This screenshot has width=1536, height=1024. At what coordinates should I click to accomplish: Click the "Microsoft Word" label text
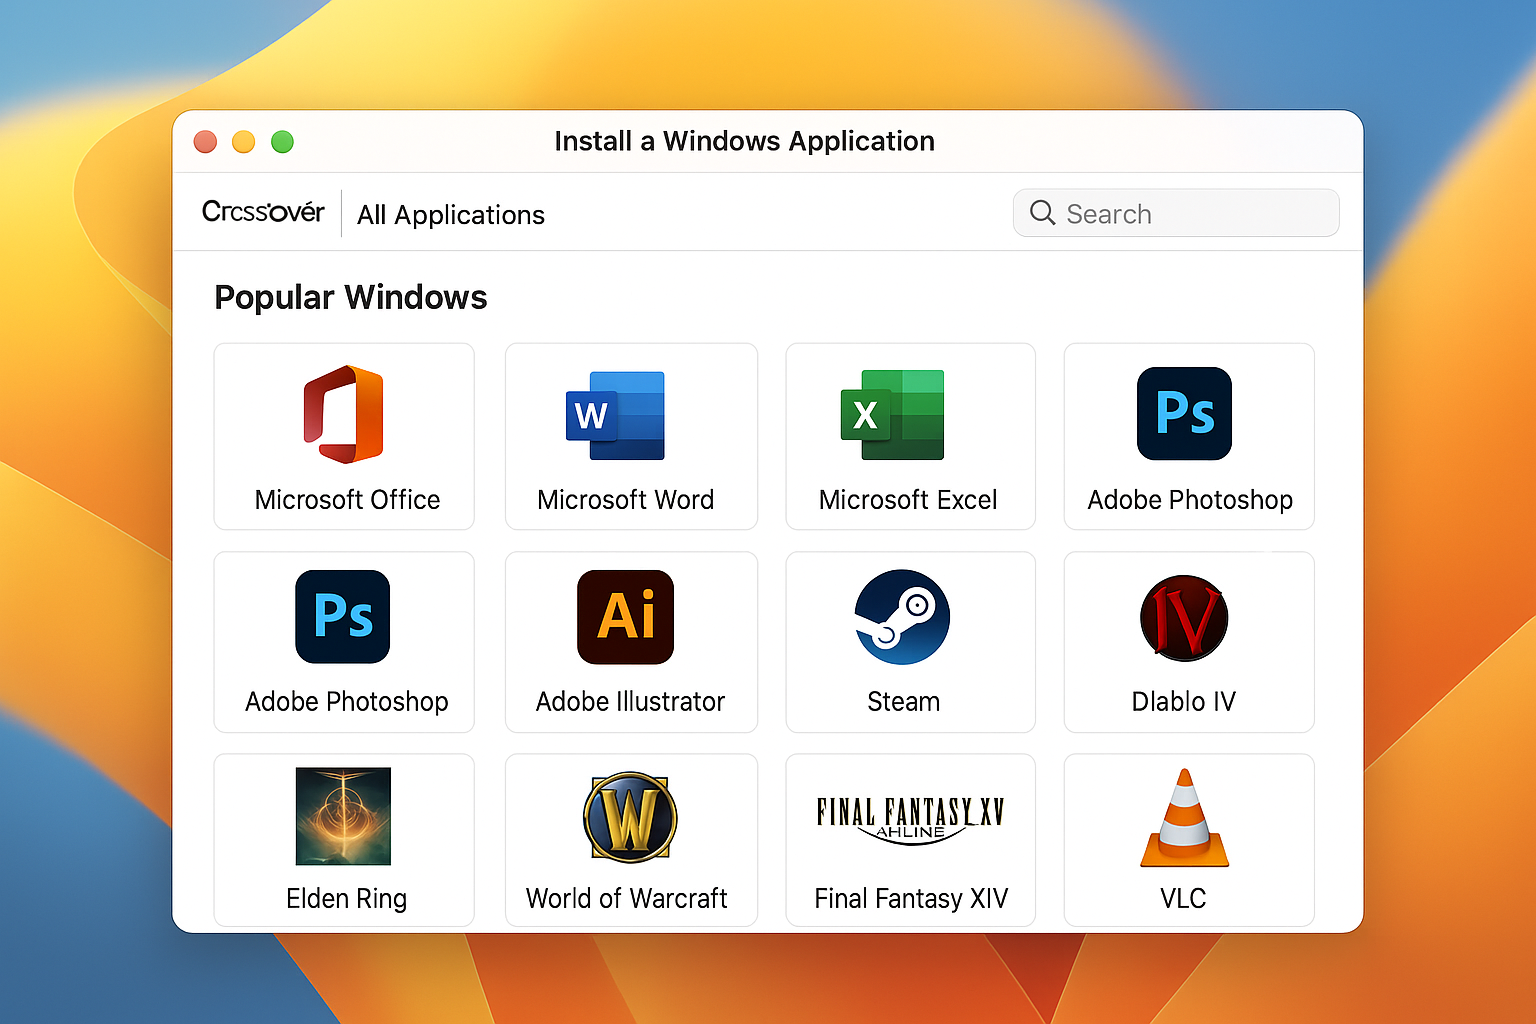click(x=626, y=499)
